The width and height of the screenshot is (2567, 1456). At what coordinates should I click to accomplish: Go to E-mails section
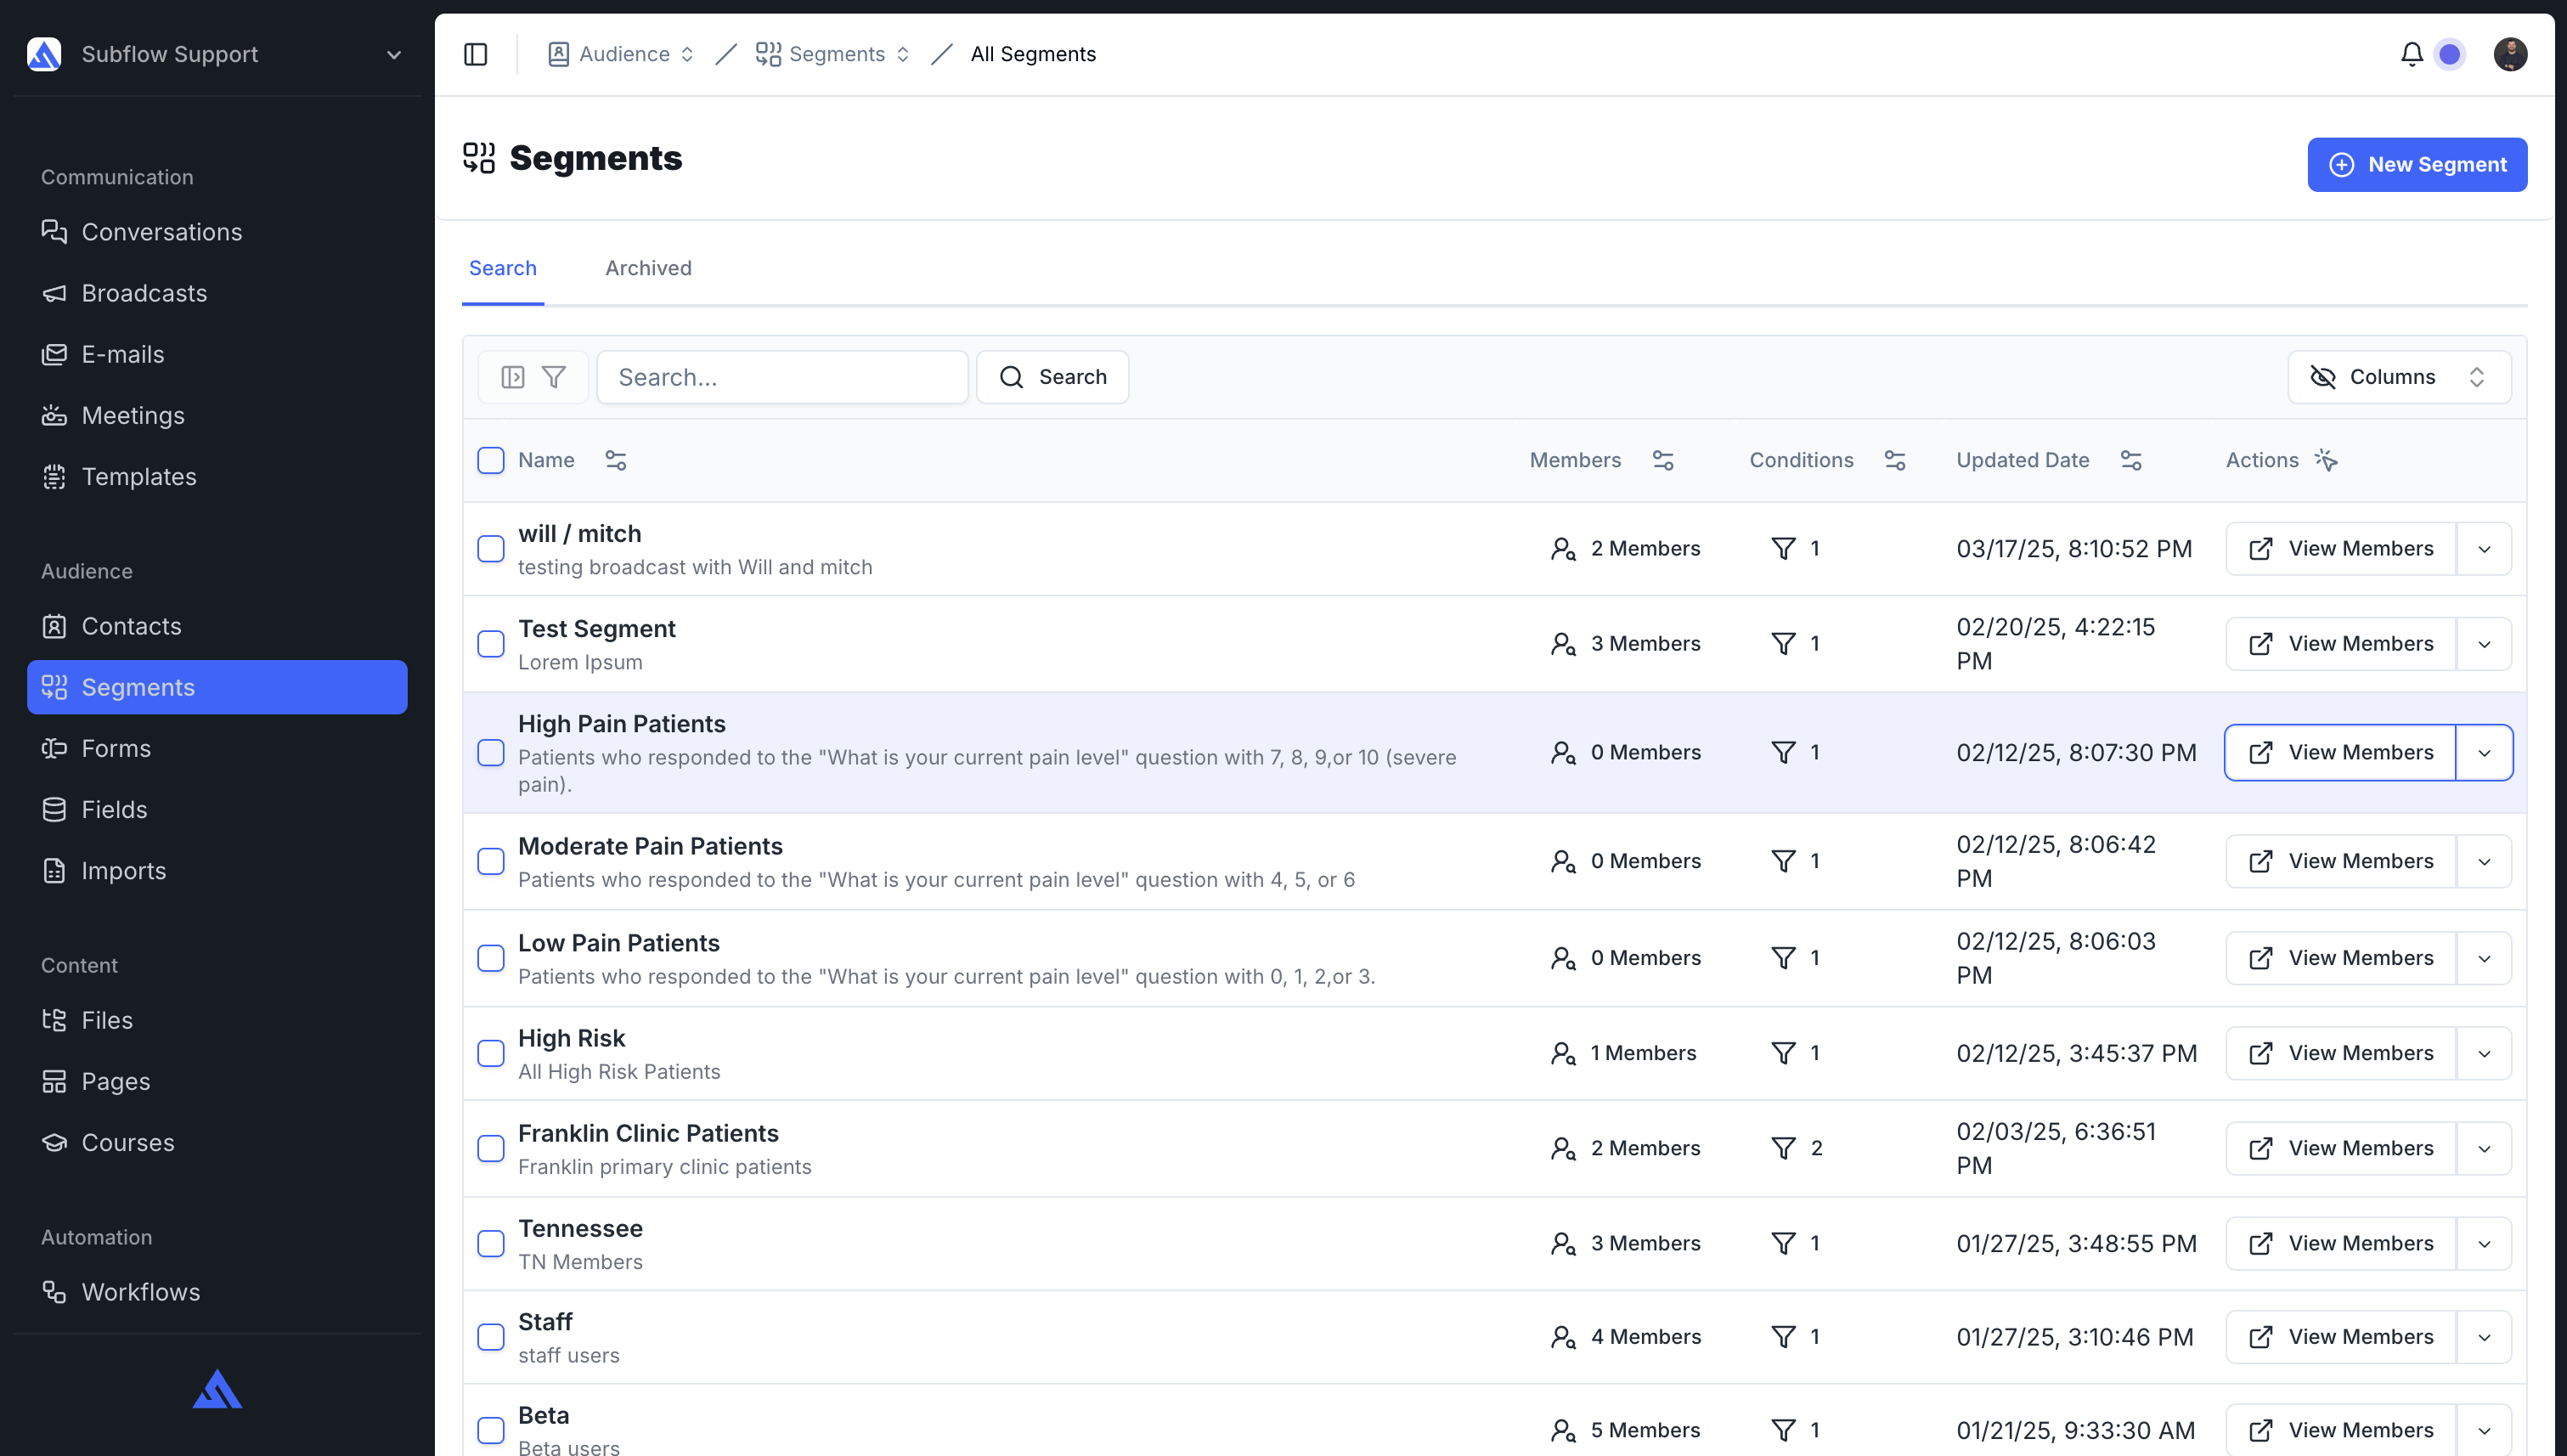(217, 354)
